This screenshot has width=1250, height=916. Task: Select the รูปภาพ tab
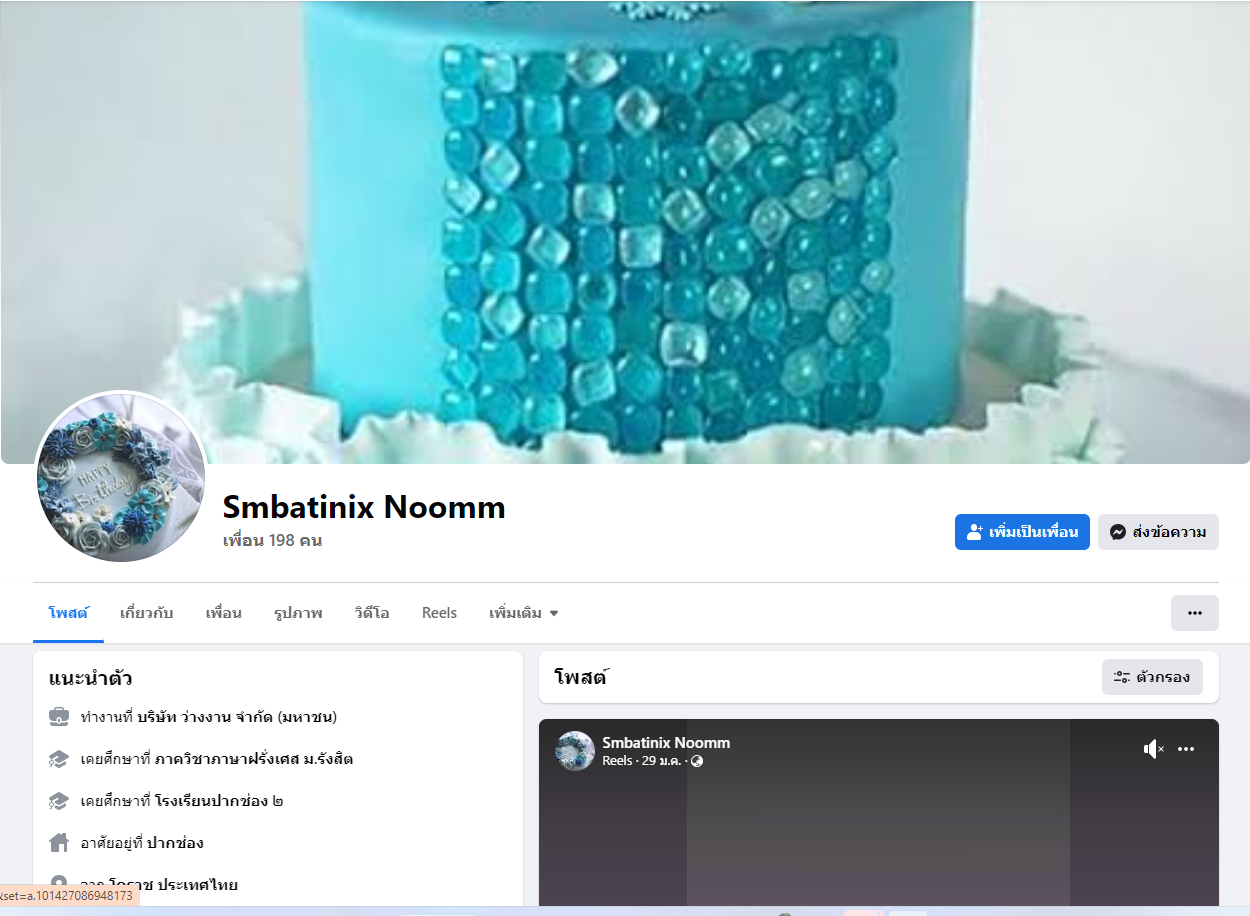click(298, 613)
